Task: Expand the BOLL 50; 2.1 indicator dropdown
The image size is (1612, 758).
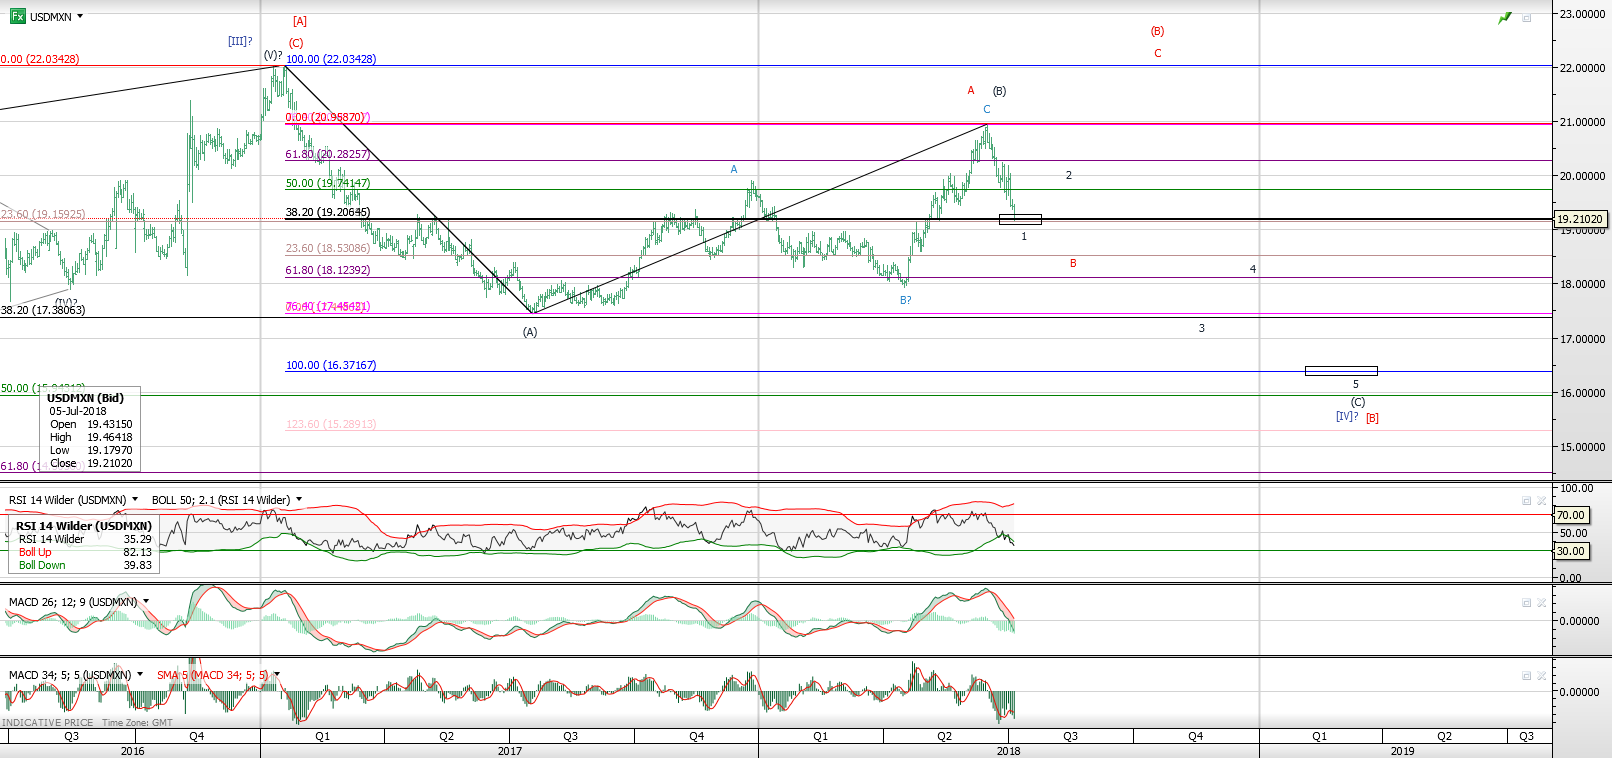Action: point(299,500)
